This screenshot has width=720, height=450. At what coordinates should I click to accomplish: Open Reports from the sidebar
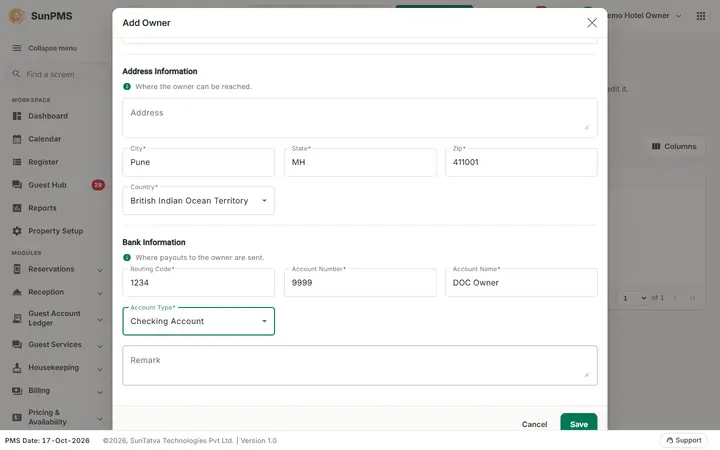[42, 208]
